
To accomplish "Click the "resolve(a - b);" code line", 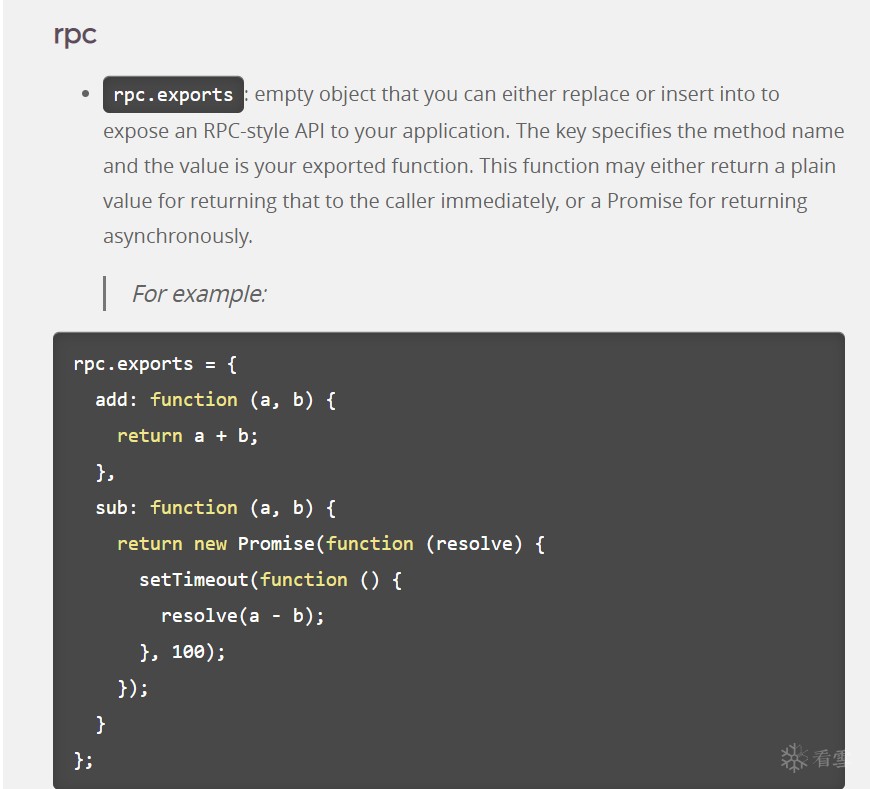I will [x=242, y=615].
